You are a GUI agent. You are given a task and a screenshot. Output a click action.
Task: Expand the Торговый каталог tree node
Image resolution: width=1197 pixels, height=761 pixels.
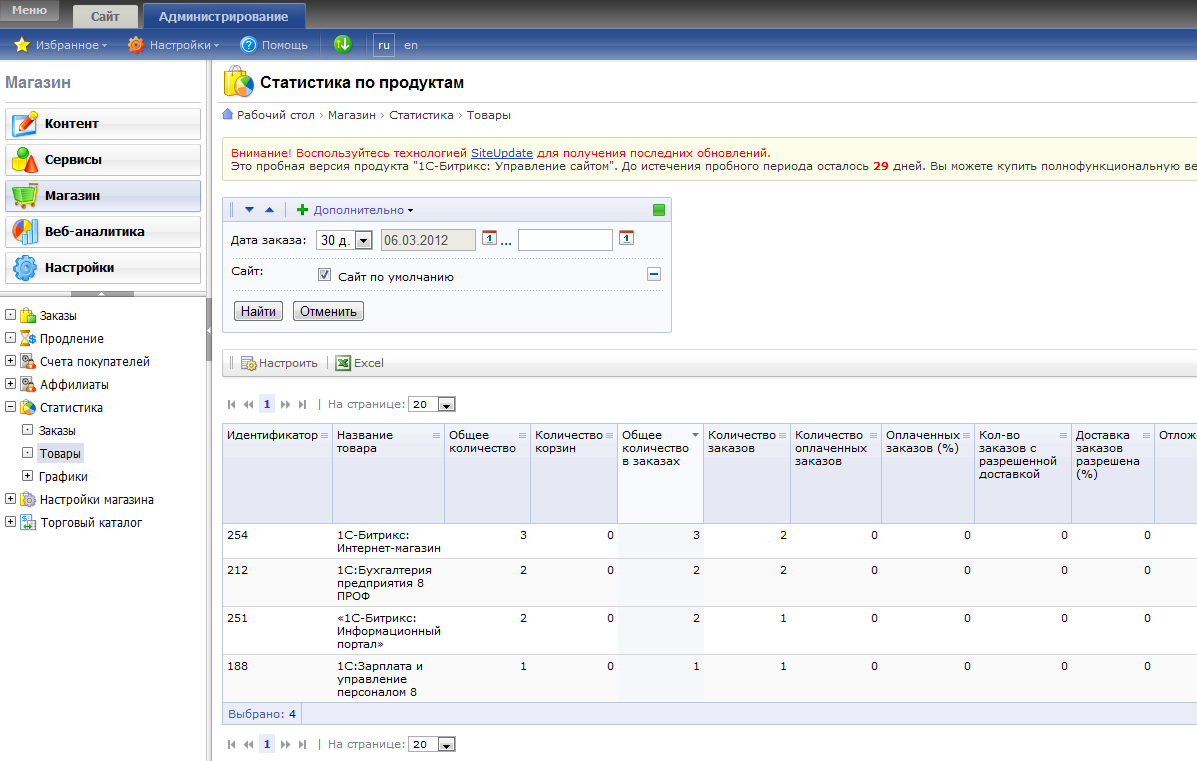[x=10, y=522]
